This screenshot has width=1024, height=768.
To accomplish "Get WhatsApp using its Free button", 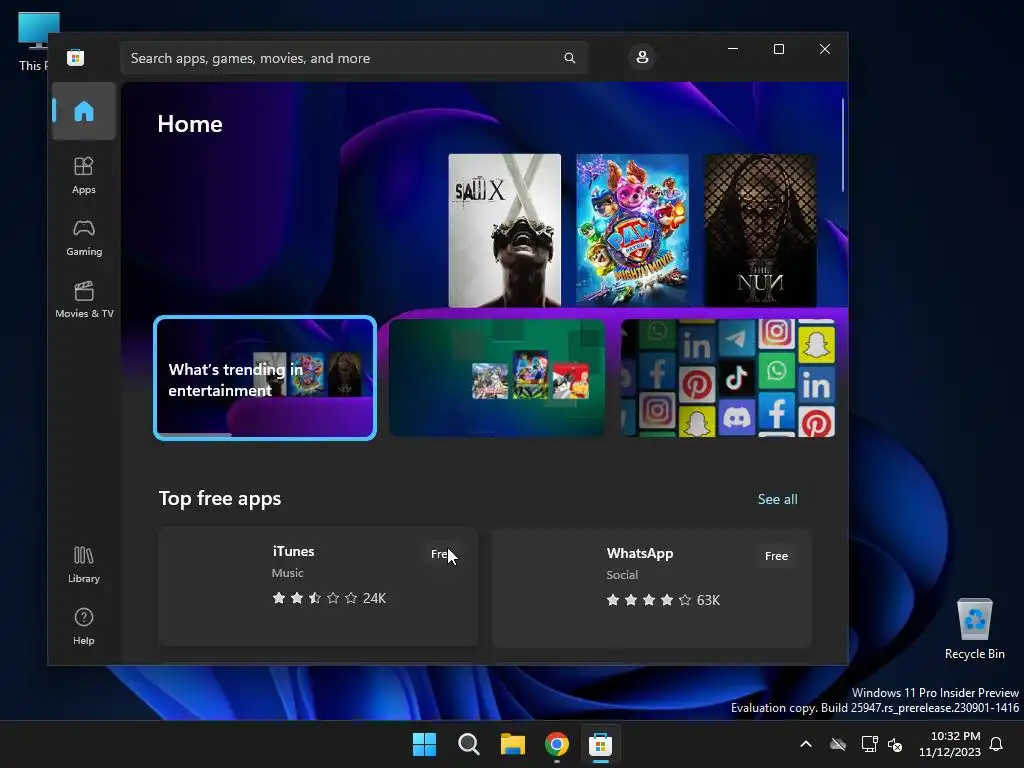I will (x=776, y=556).
